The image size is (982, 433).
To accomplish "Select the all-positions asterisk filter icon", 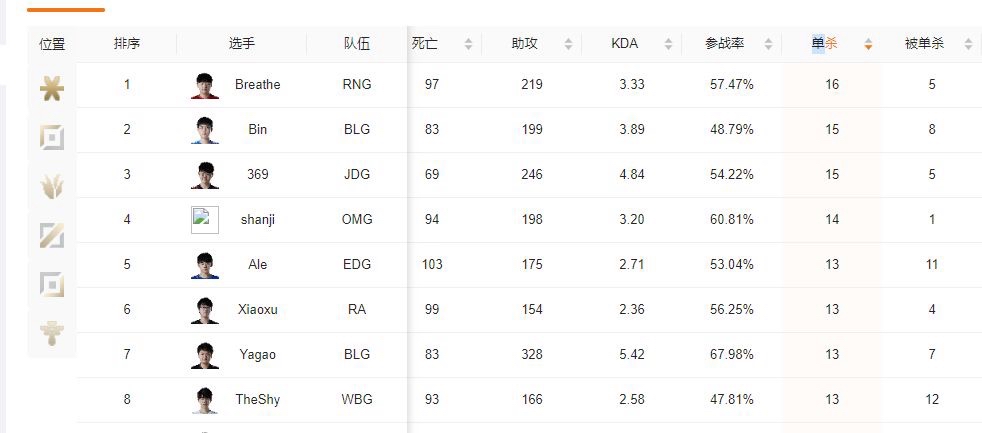I will tap(52, 91).
